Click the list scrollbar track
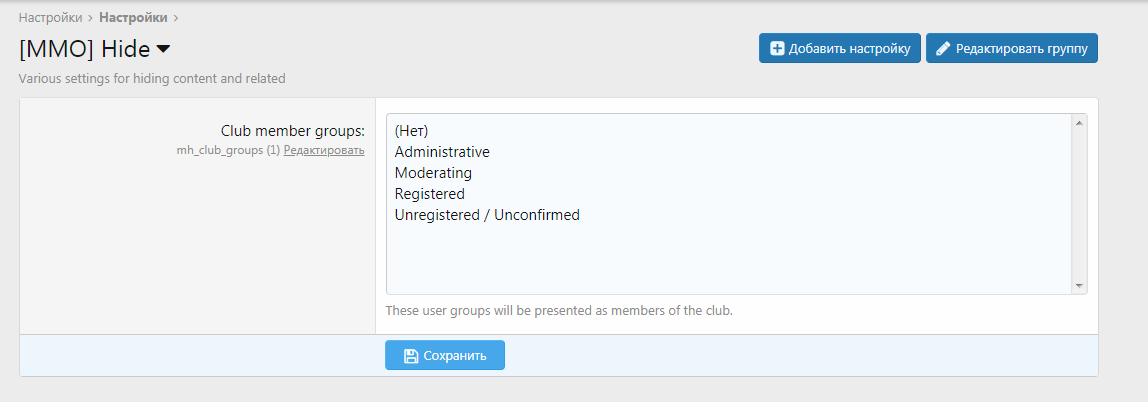1148x402 pixels. [x=1079, y=205]
